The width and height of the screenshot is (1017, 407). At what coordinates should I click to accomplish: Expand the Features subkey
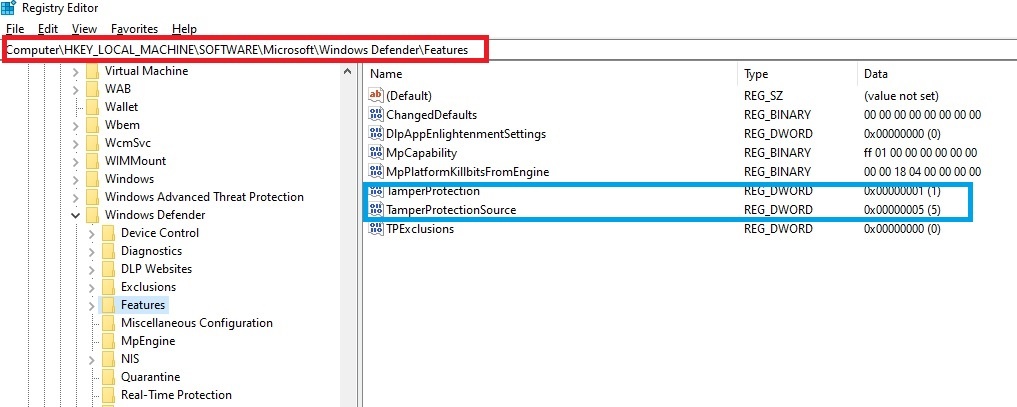(92, 305)
